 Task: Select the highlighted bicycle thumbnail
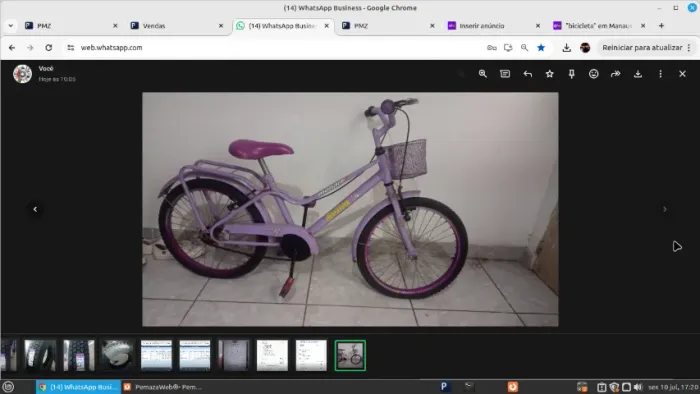350,356
